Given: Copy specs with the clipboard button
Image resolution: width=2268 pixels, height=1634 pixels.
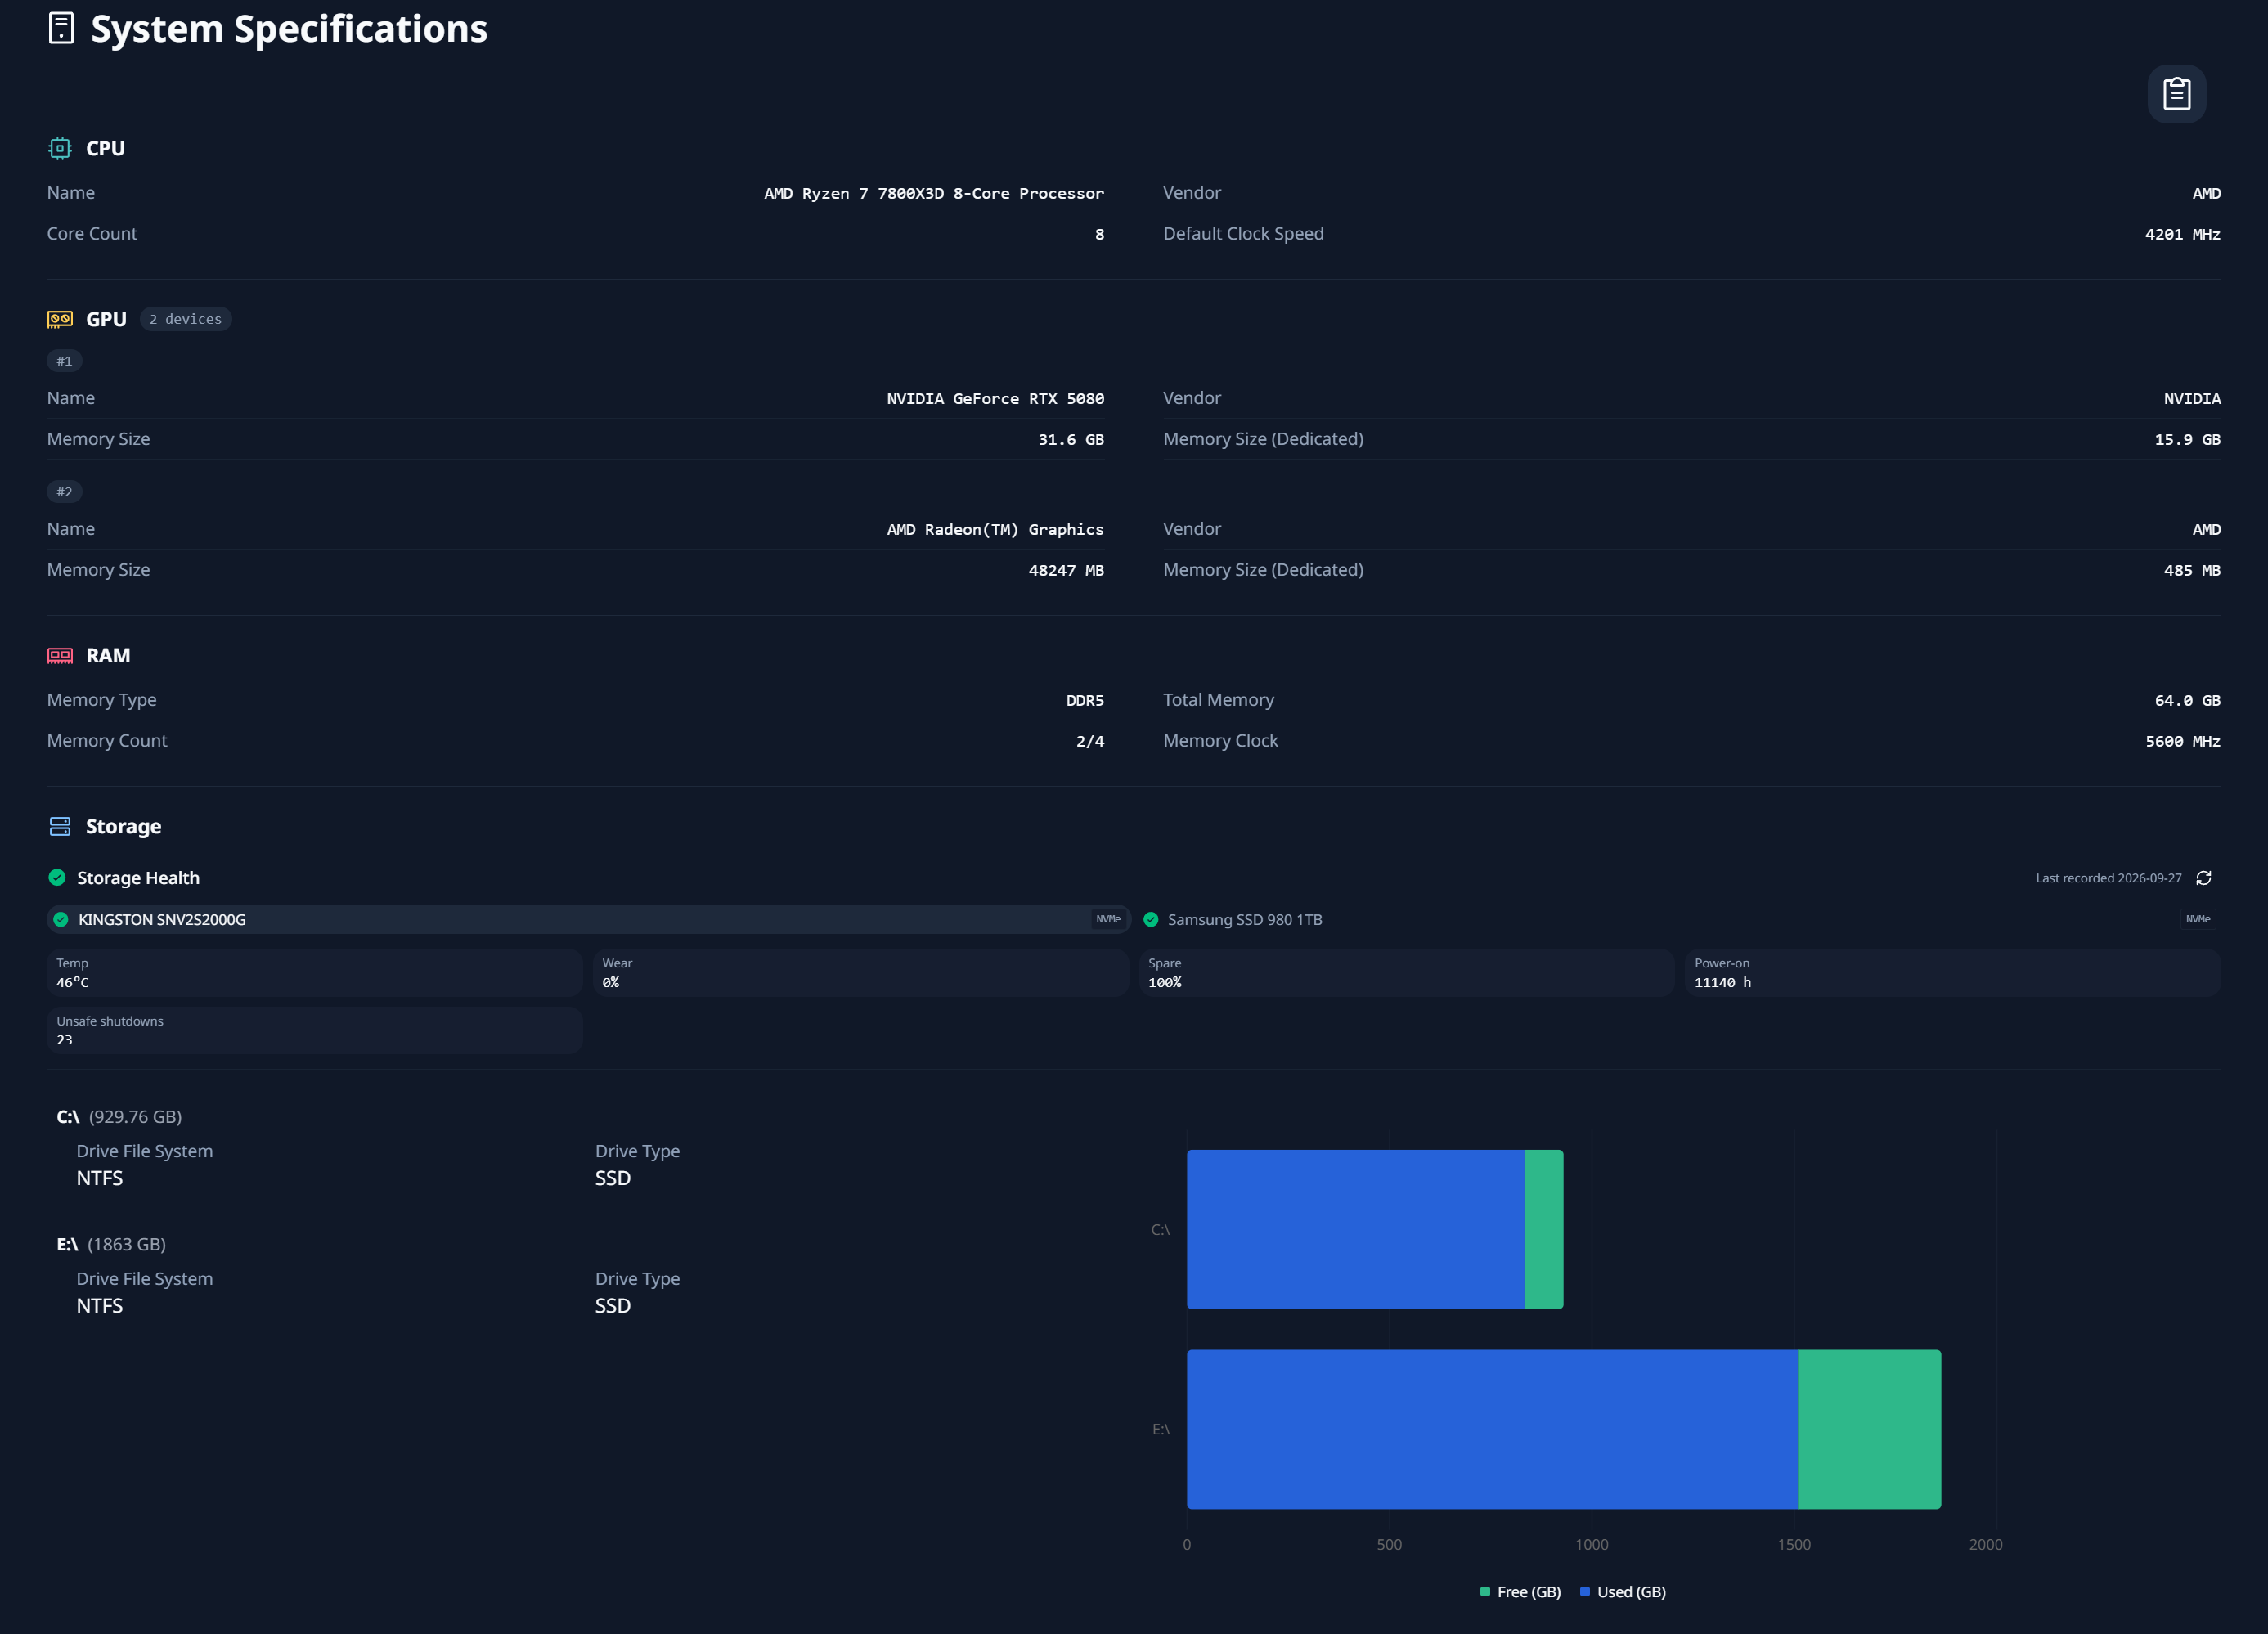Looking at the screenshot, I should coord(2176,94).
